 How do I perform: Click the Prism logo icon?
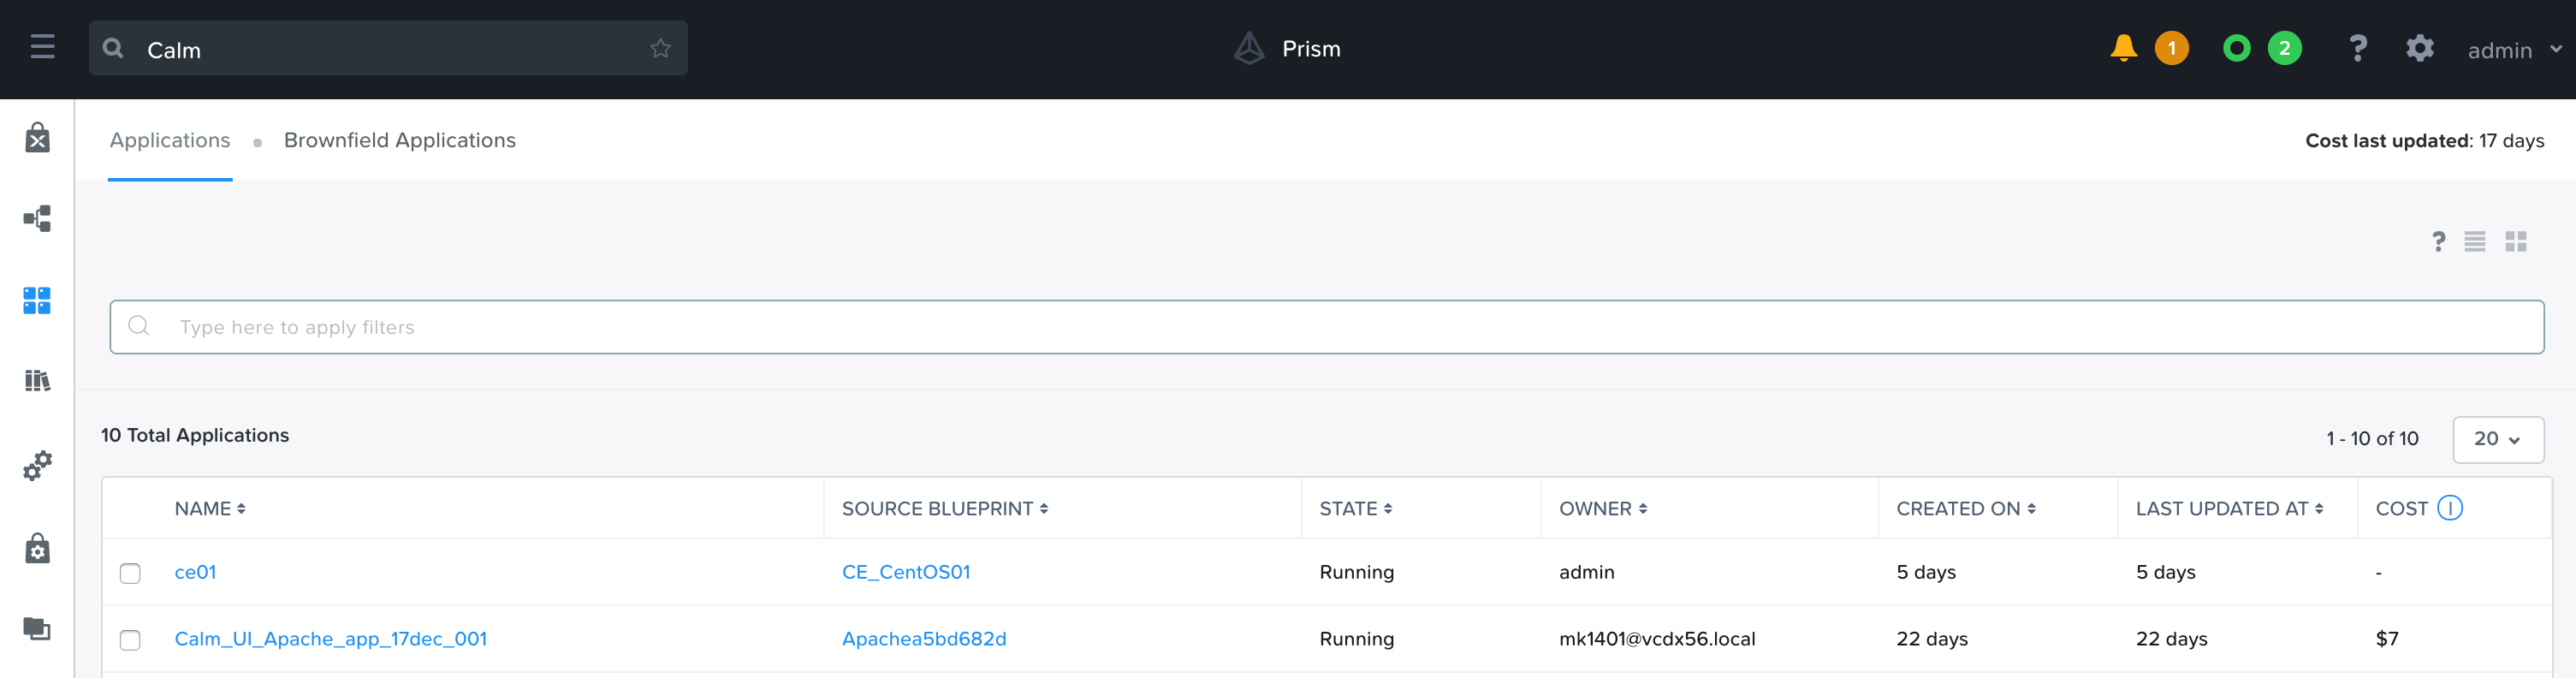tap(1249, 48)
